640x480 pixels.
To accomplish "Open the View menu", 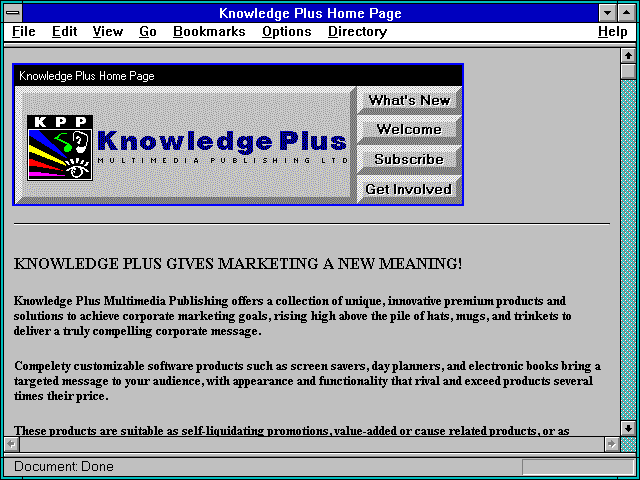I will (x=108, y=32).
